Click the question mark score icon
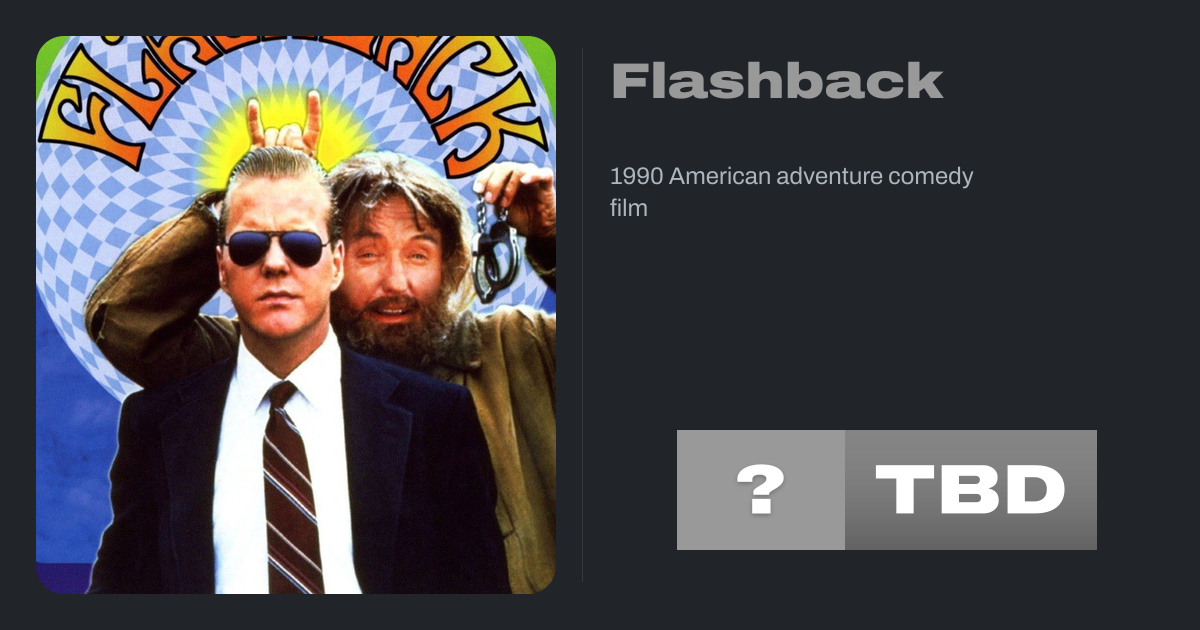1200x630 pixels. 761,490
